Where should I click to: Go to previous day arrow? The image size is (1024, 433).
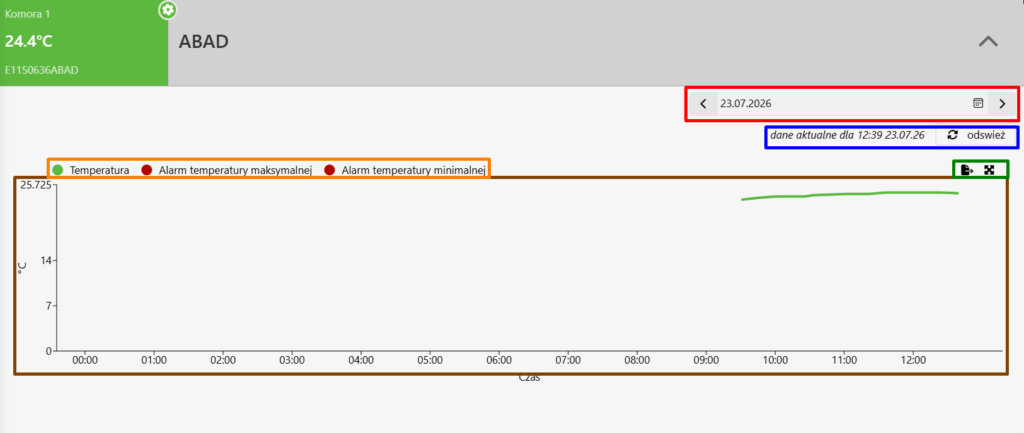[x=703, y=103]
